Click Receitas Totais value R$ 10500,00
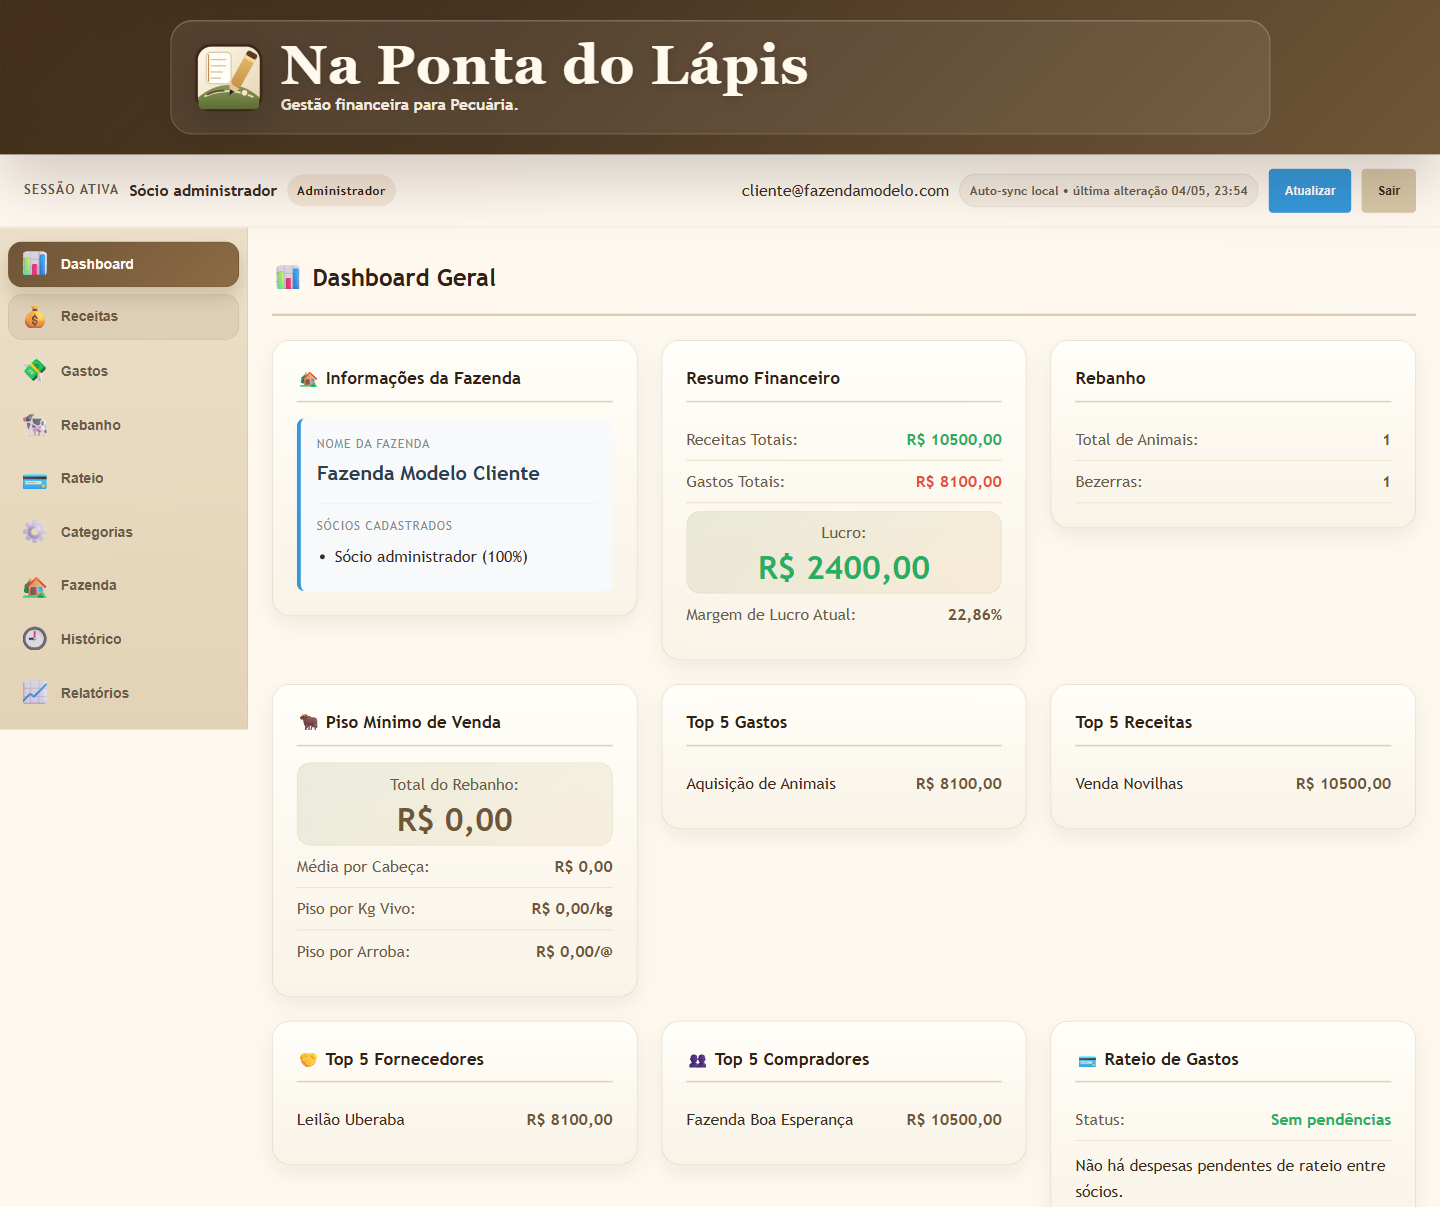The height and width of the screenshot is (1207, 1440). [x=954, y=440]
